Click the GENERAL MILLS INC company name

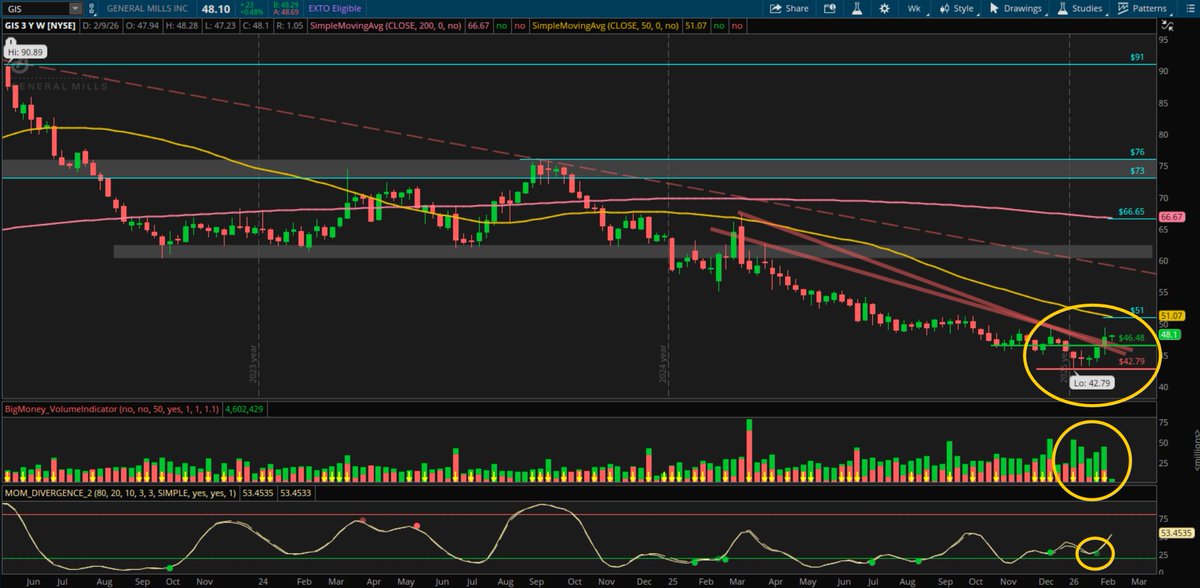[x=147, y=9]
